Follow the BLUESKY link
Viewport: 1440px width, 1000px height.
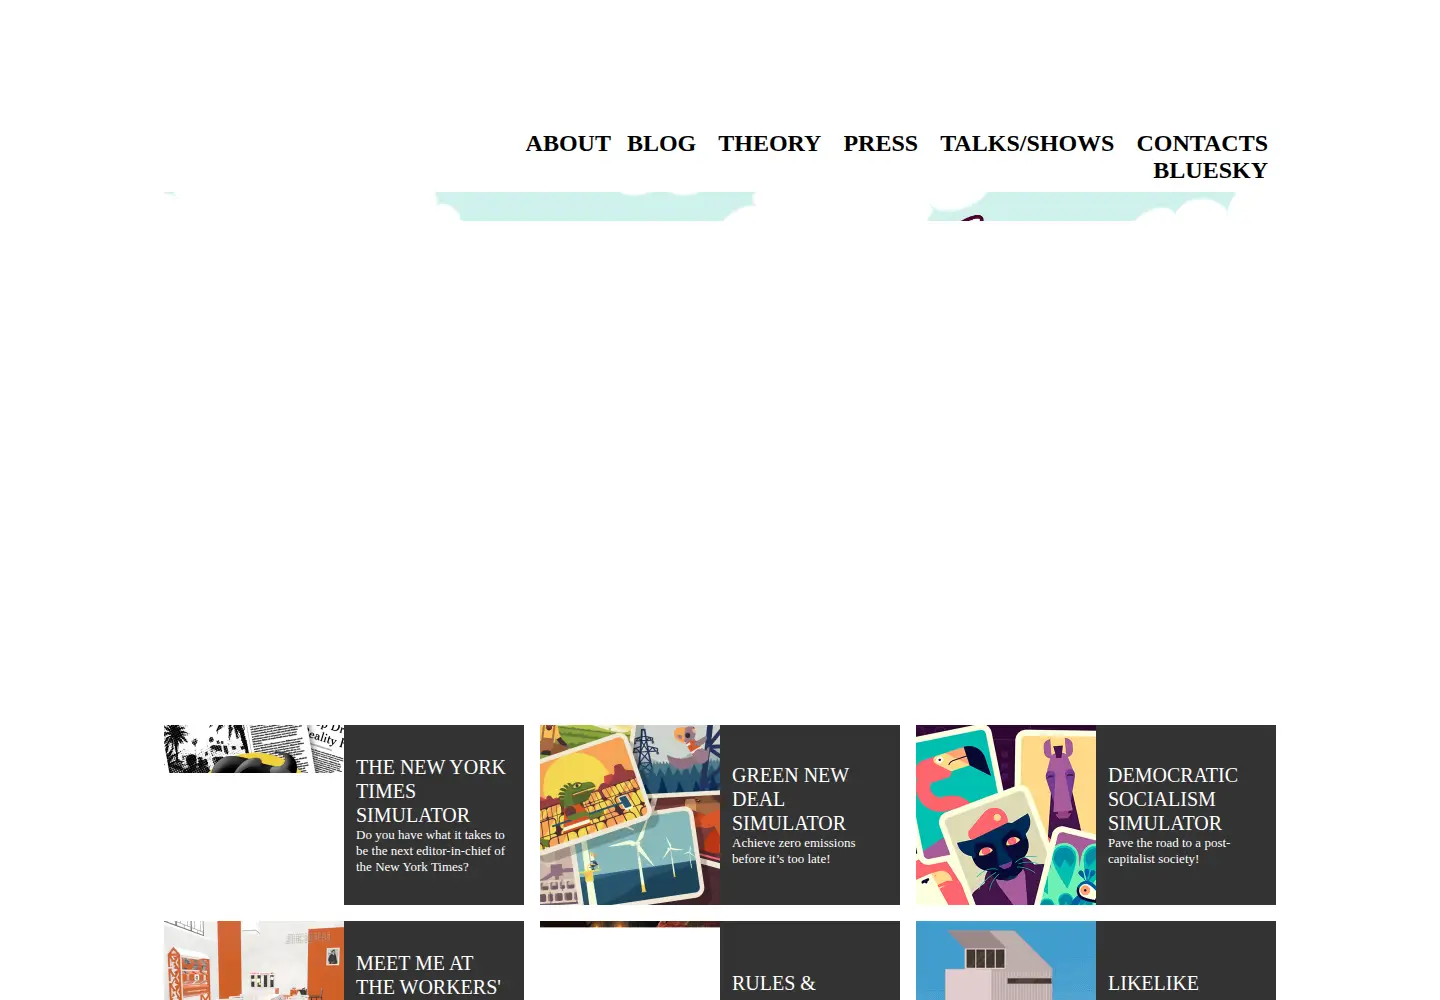point(1210,170)
